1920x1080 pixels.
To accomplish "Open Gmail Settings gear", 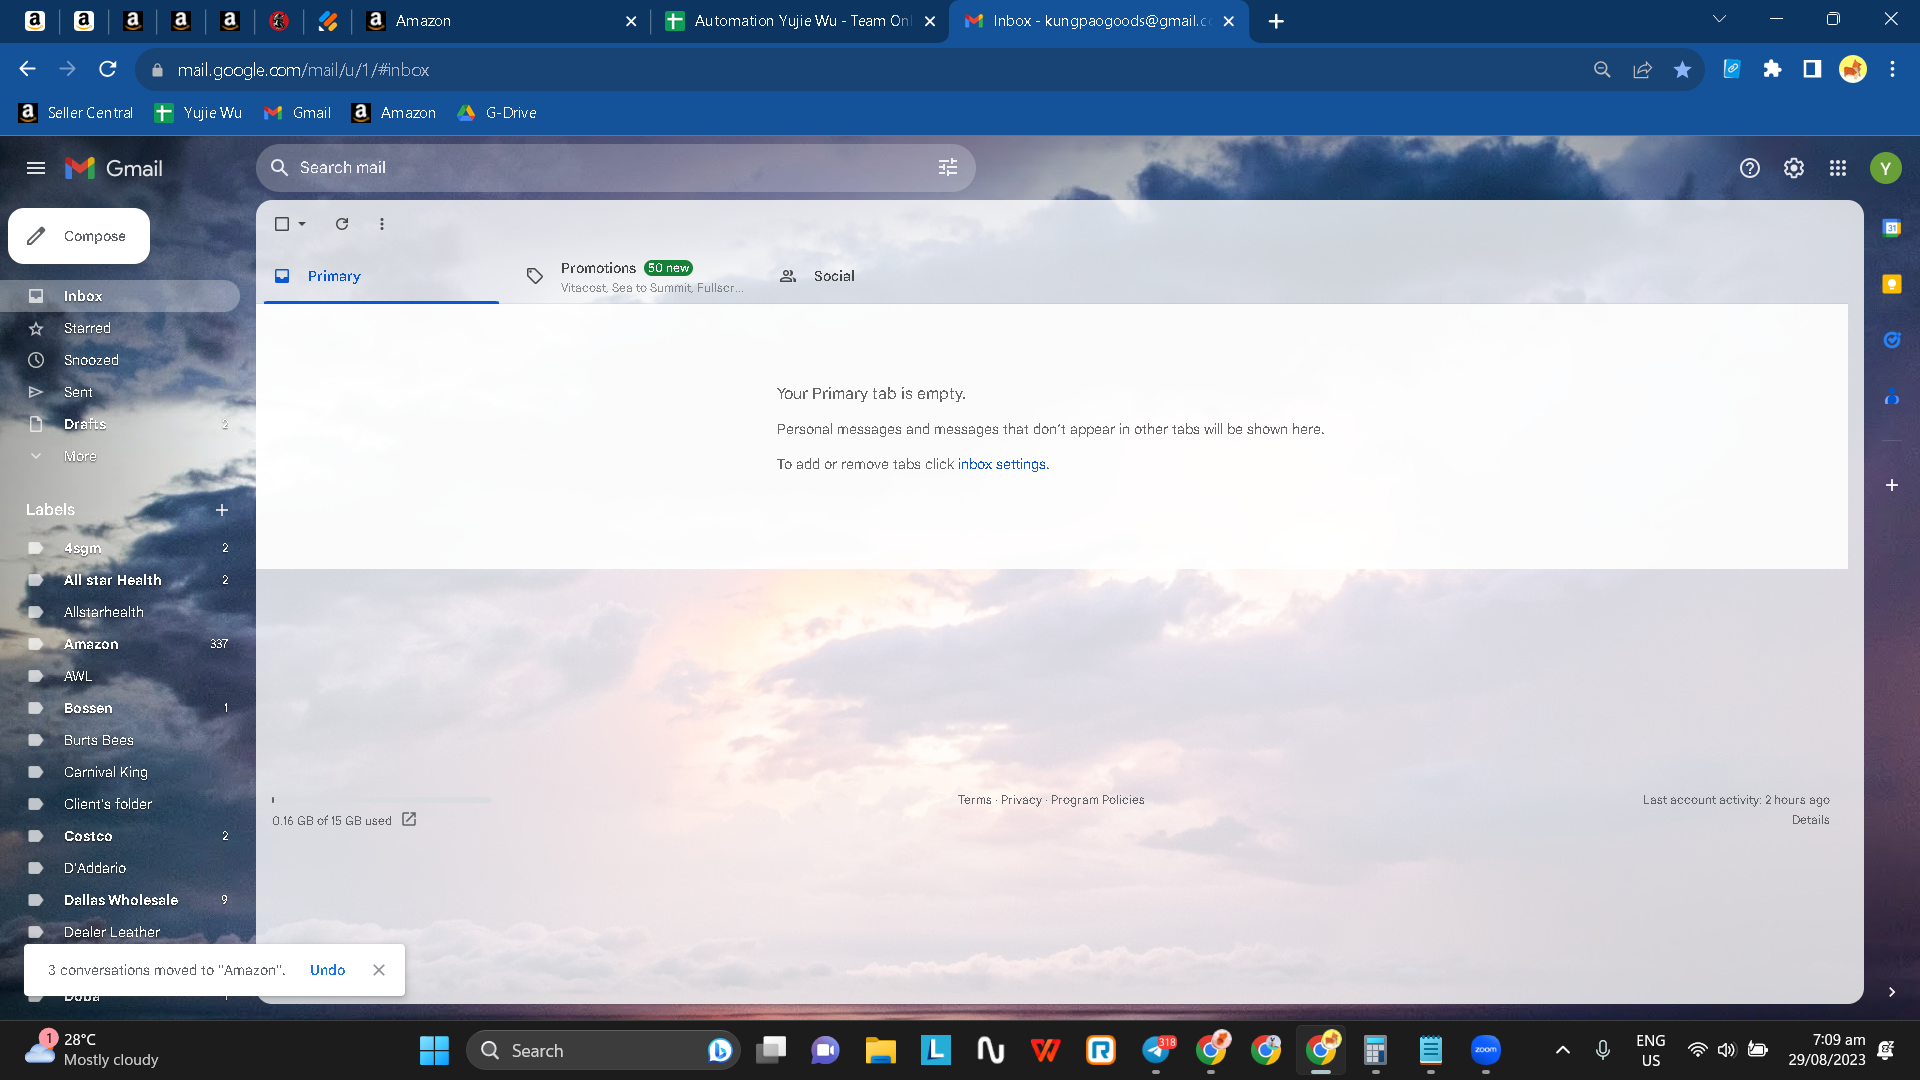I will point(1794,168).
